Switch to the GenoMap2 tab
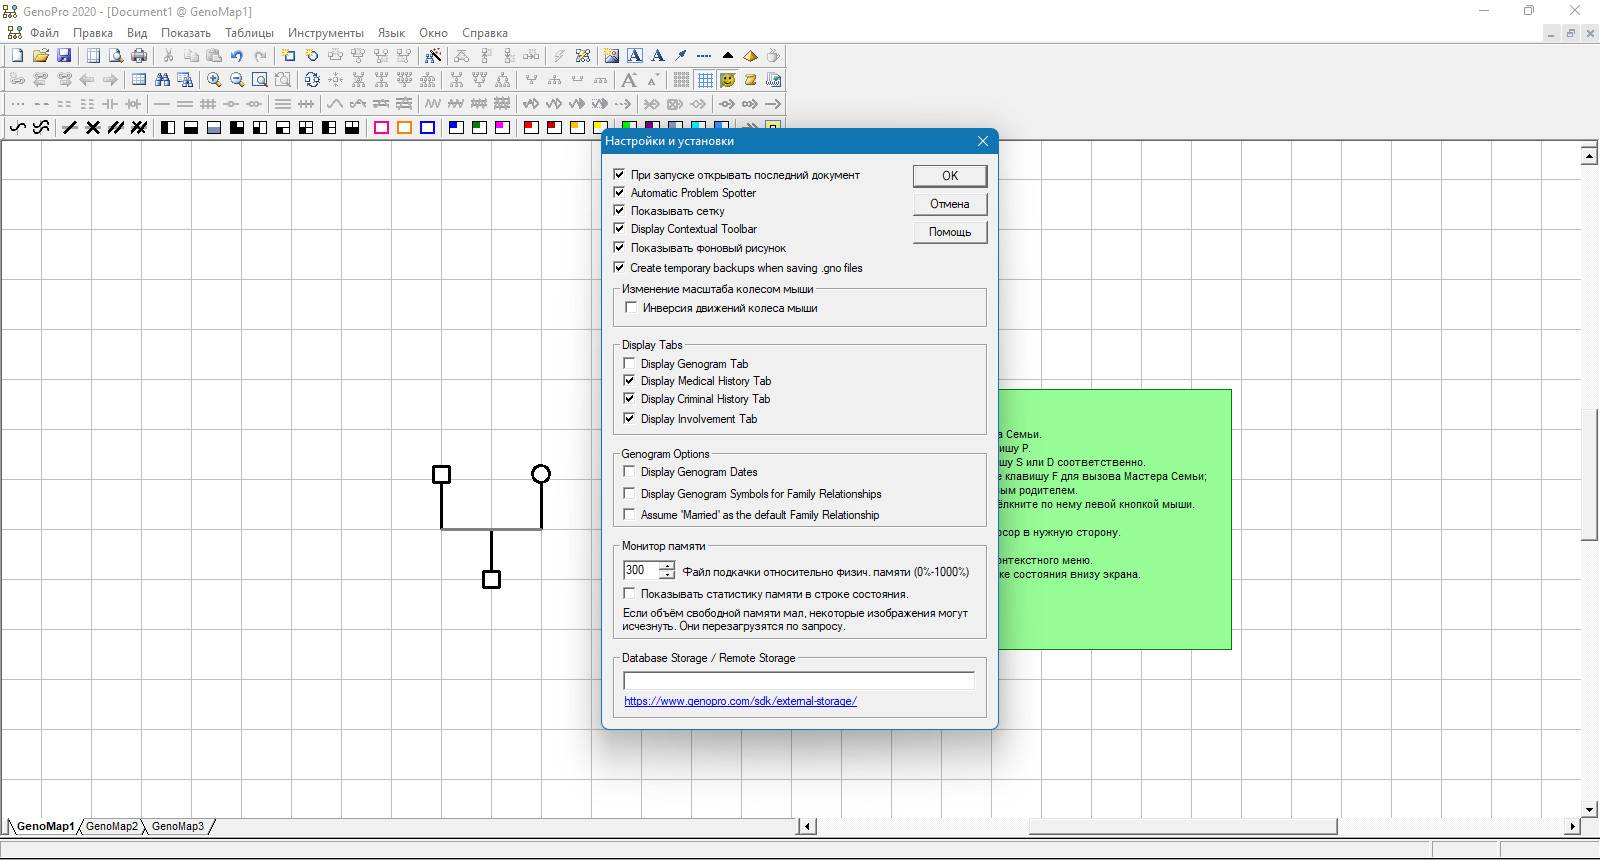This screenshot has height=860, width=1600. click(x=112, y=826)
